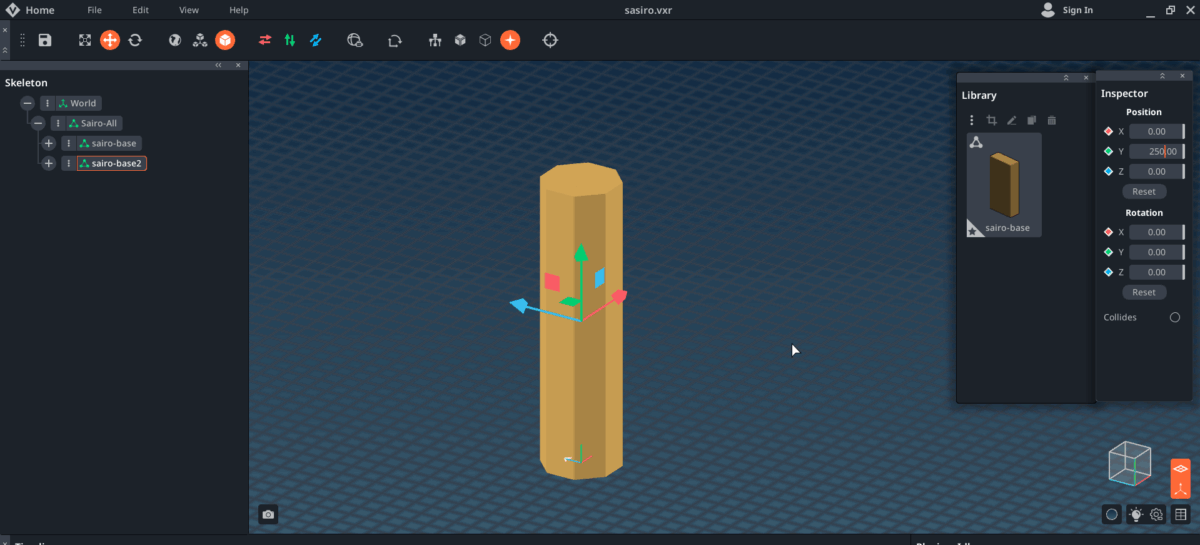Viewport: 1200px width, 545px height.
Task: Click the Position Z value field
Action: coord(1157,171)
